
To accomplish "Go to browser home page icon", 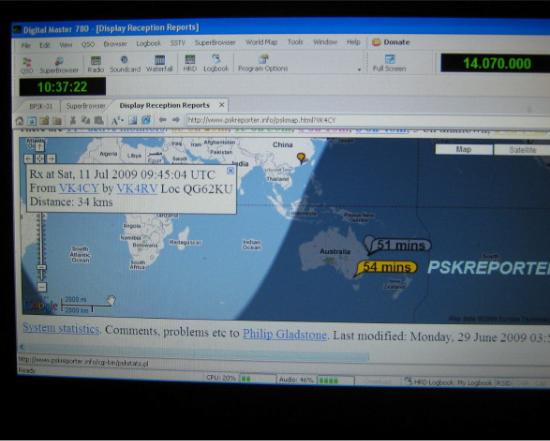I will 20,121.
